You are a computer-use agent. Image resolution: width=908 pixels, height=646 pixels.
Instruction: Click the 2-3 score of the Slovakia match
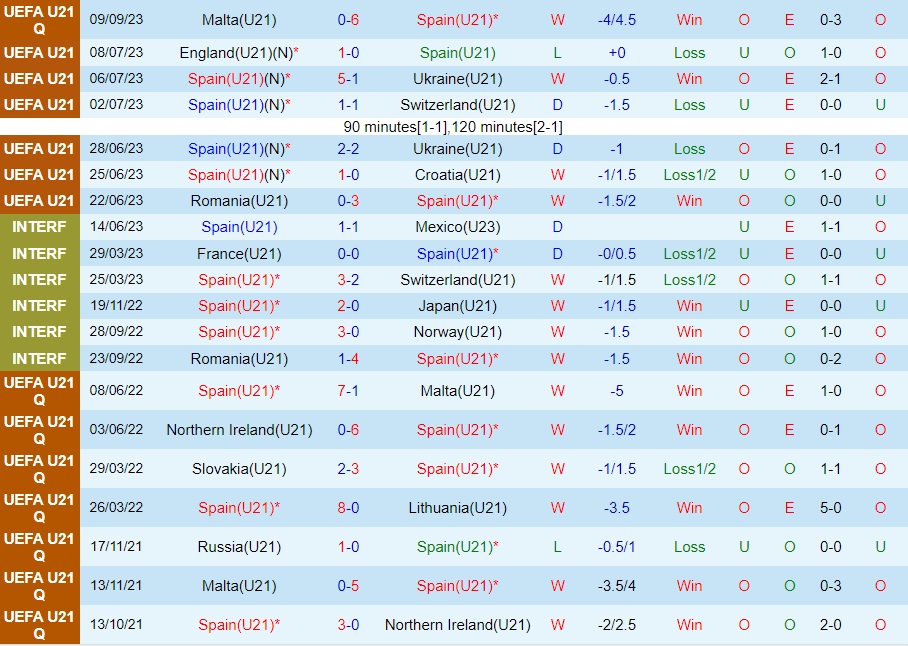pyautogui.click(x=348, y=469)
